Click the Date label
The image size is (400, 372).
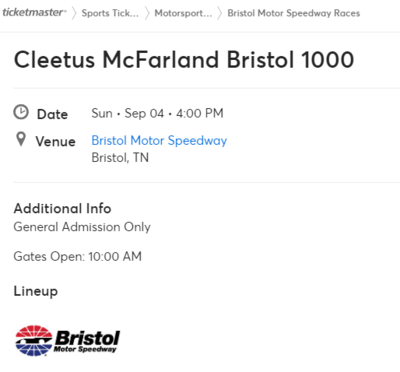52,114
